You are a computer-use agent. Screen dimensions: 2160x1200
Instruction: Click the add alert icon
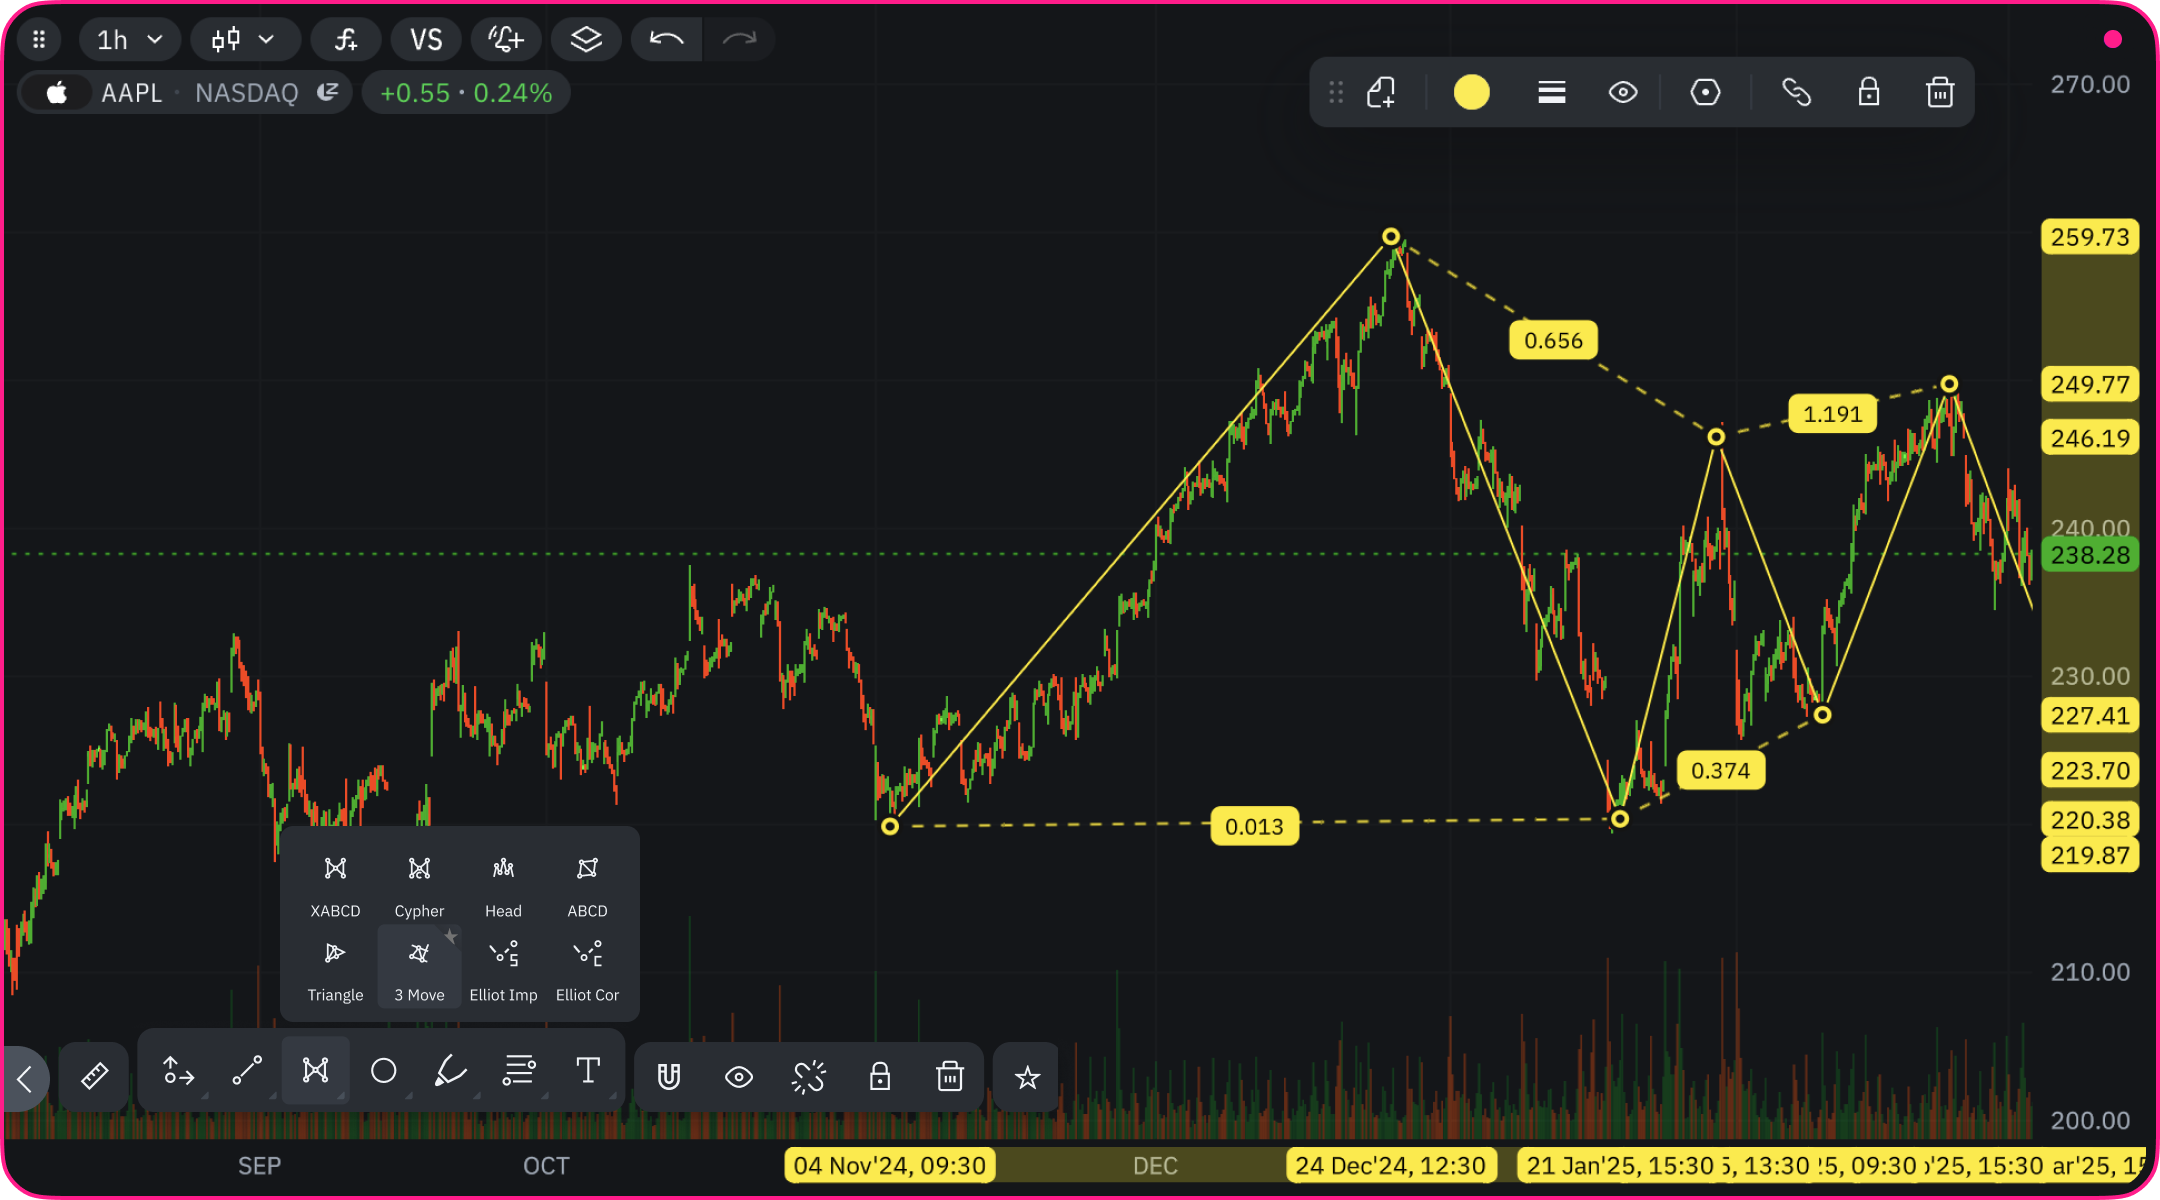click(505, 40)
